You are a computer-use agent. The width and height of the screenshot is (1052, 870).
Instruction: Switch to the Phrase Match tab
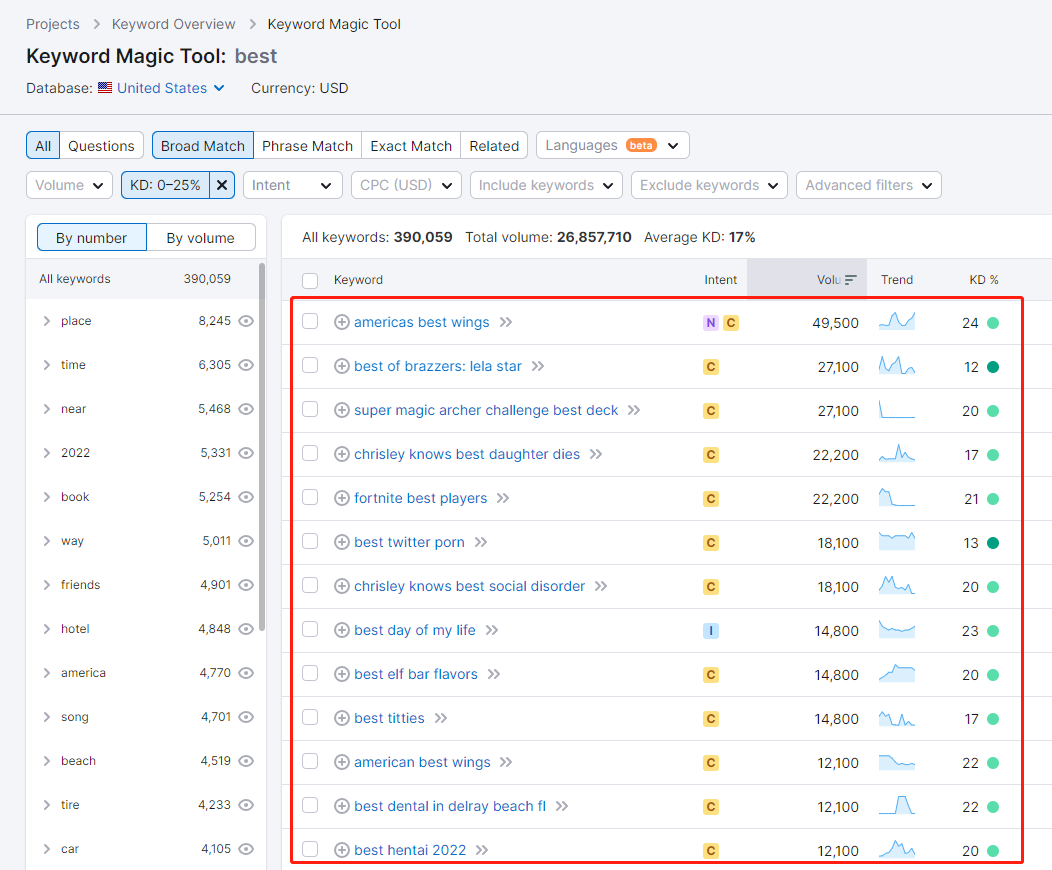(307, 146)
